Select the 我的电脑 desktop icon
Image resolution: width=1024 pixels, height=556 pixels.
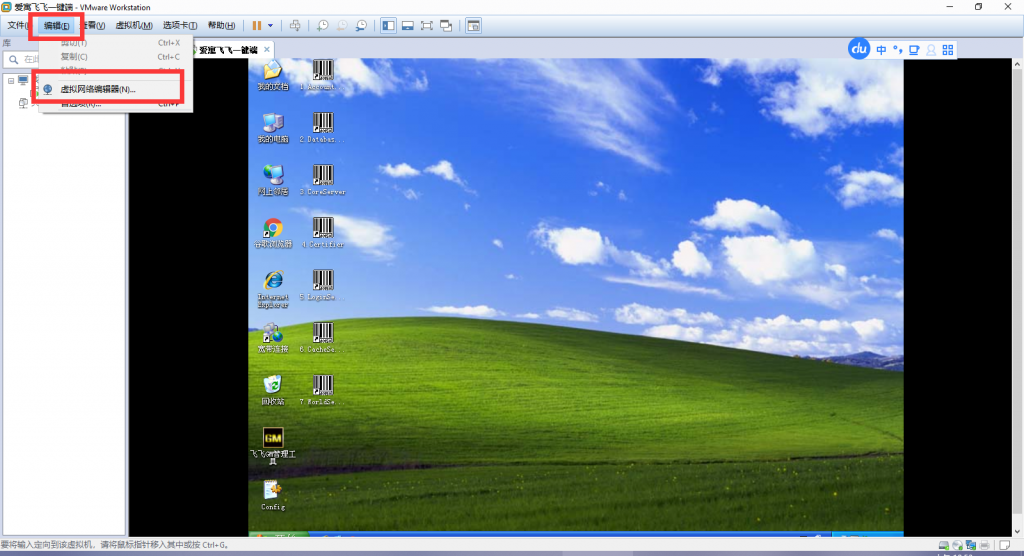point(273,127)
